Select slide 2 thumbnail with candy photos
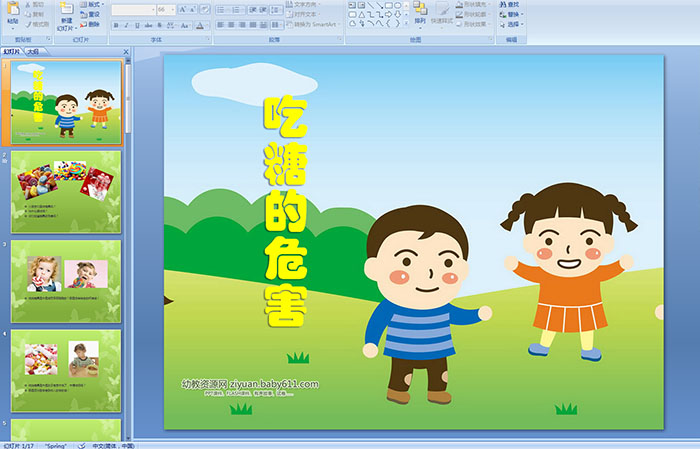Image resolution: width=700 pixels, height=449 pixels. tap(66, 192)
